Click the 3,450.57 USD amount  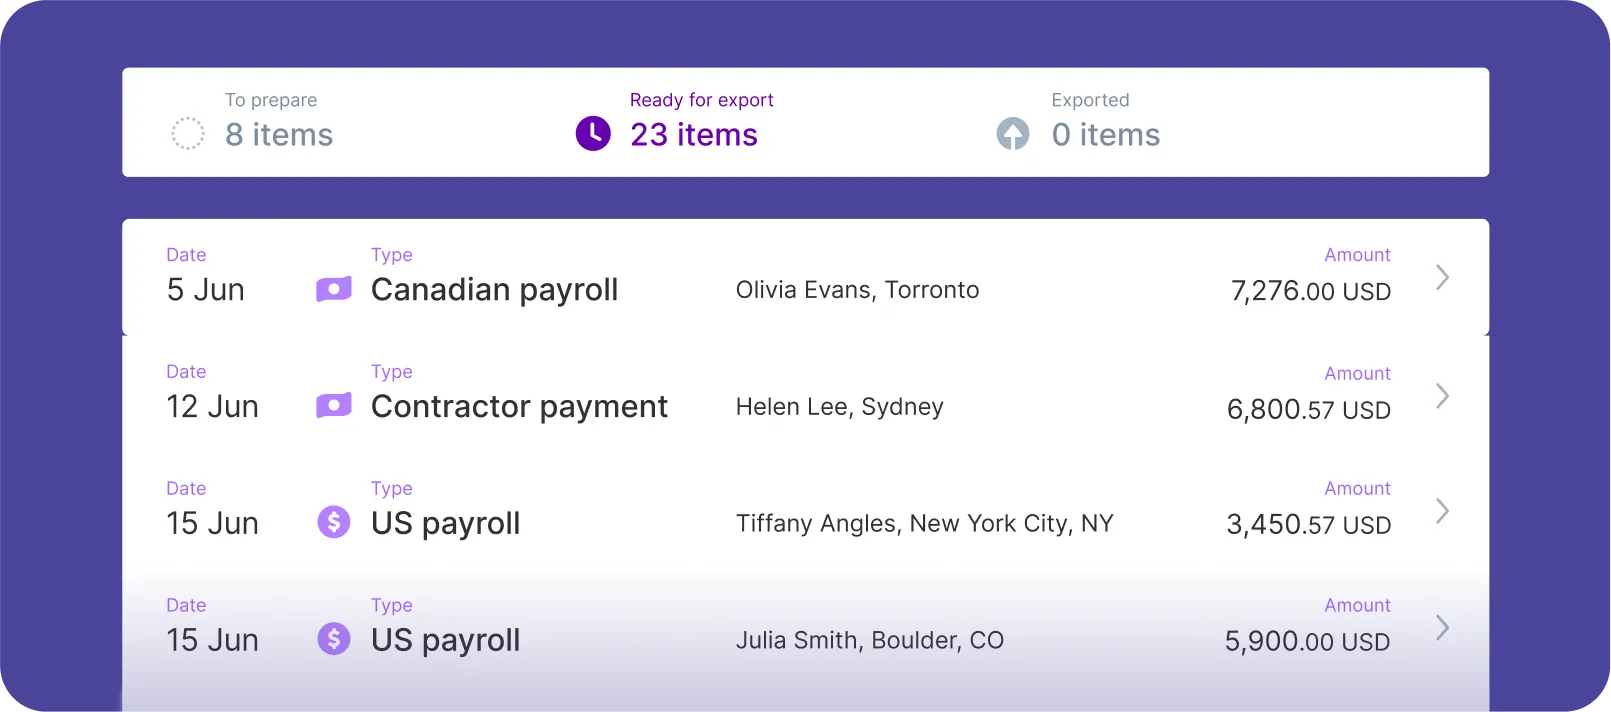coord(1309,524)
